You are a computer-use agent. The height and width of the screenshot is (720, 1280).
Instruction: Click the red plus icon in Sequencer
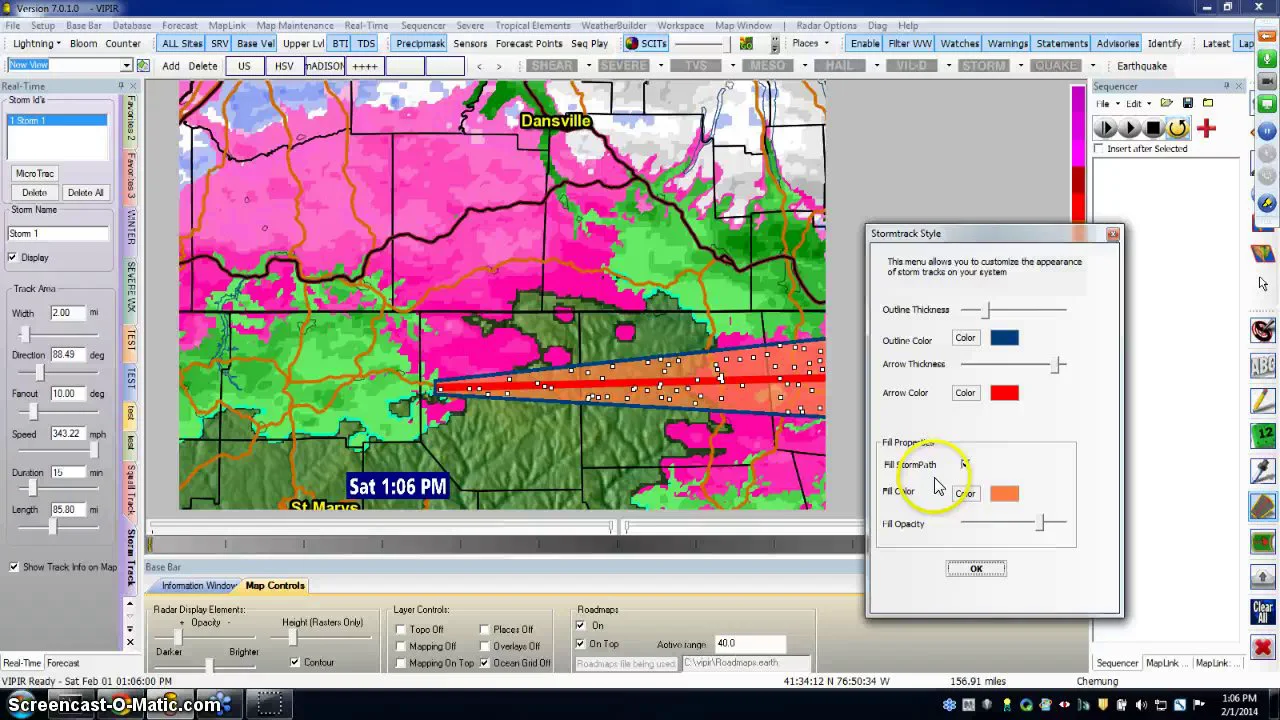[x=1206, y=127]
